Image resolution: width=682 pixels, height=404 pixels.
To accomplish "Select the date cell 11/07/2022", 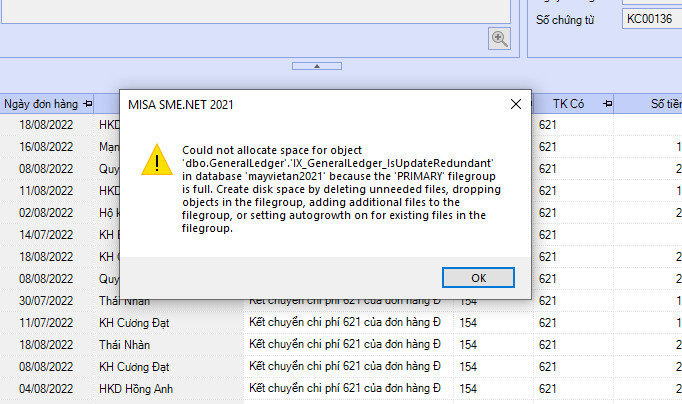I will point(46,323).
